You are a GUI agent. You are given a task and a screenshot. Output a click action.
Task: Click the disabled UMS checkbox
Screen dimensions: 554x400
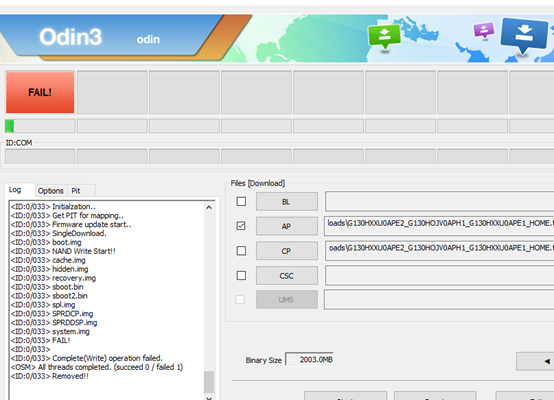tap(240, 300)
